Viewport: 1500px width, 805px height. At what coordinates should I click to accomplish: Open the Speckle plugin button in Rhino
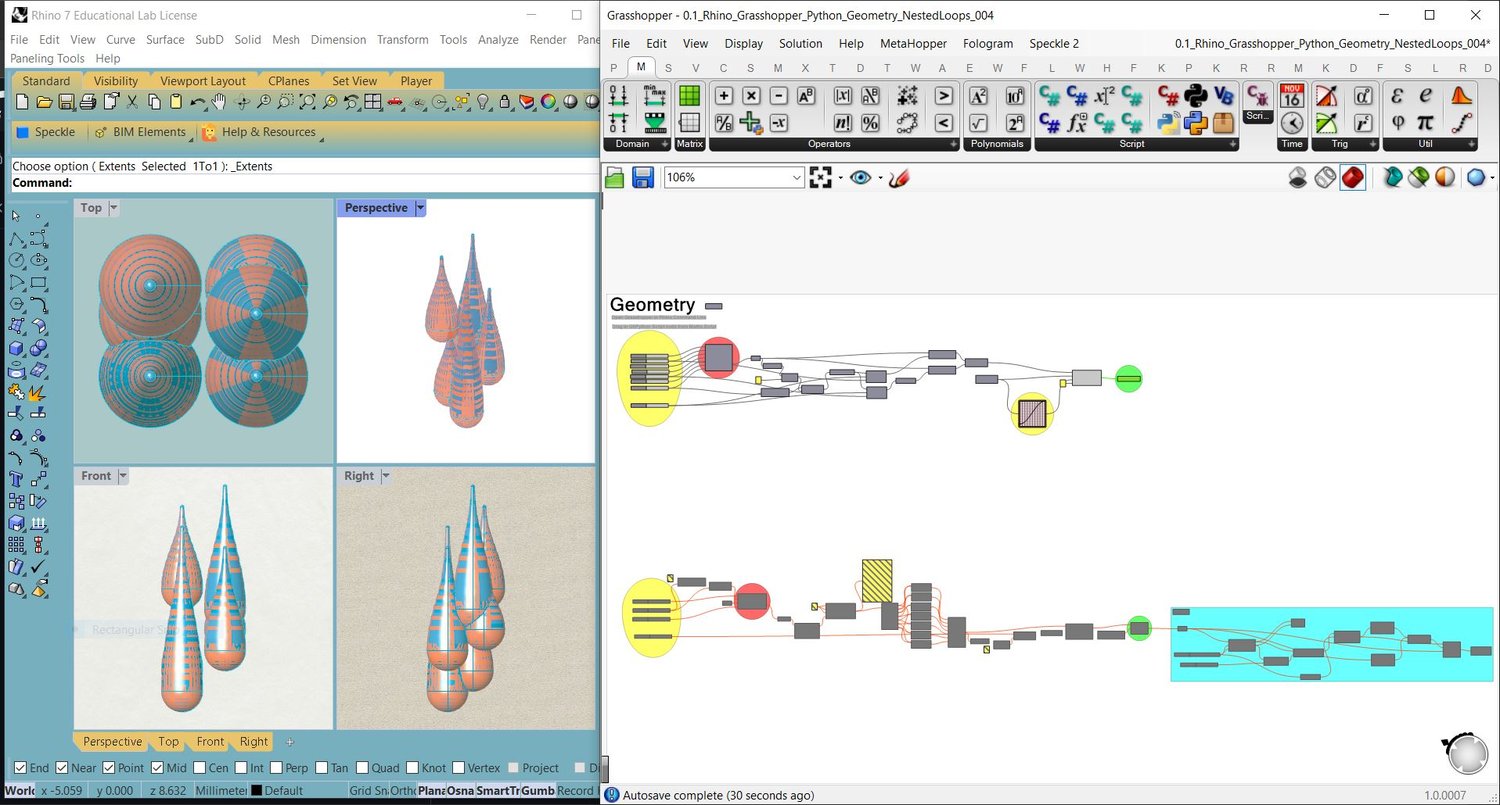point(46,132)
